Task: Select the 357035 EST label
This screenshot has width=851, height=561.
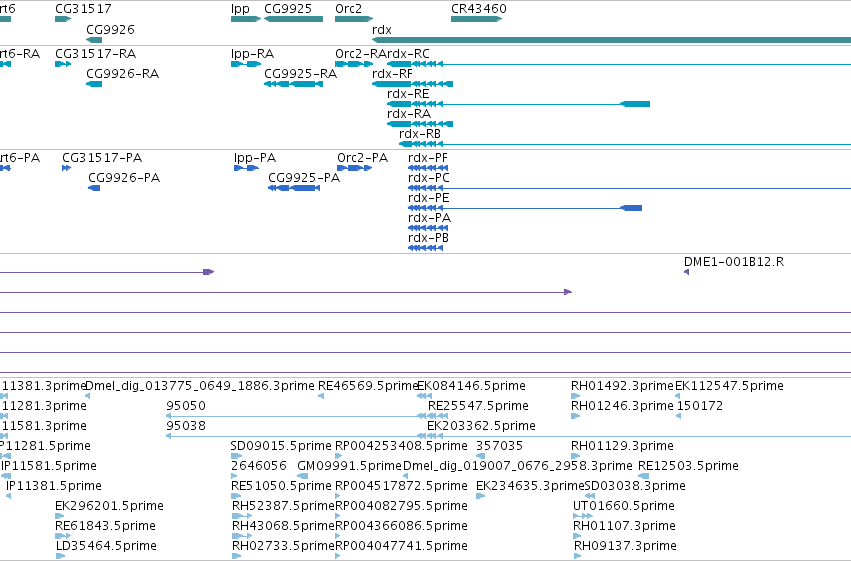Action: 499,446
